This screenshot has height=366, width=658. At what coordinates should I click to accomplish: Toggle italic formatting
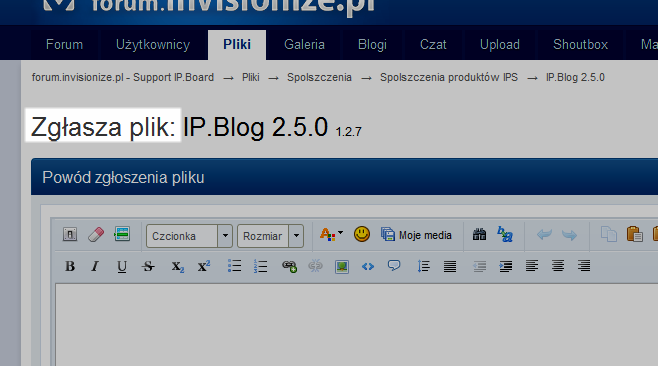tap(95, 266)
